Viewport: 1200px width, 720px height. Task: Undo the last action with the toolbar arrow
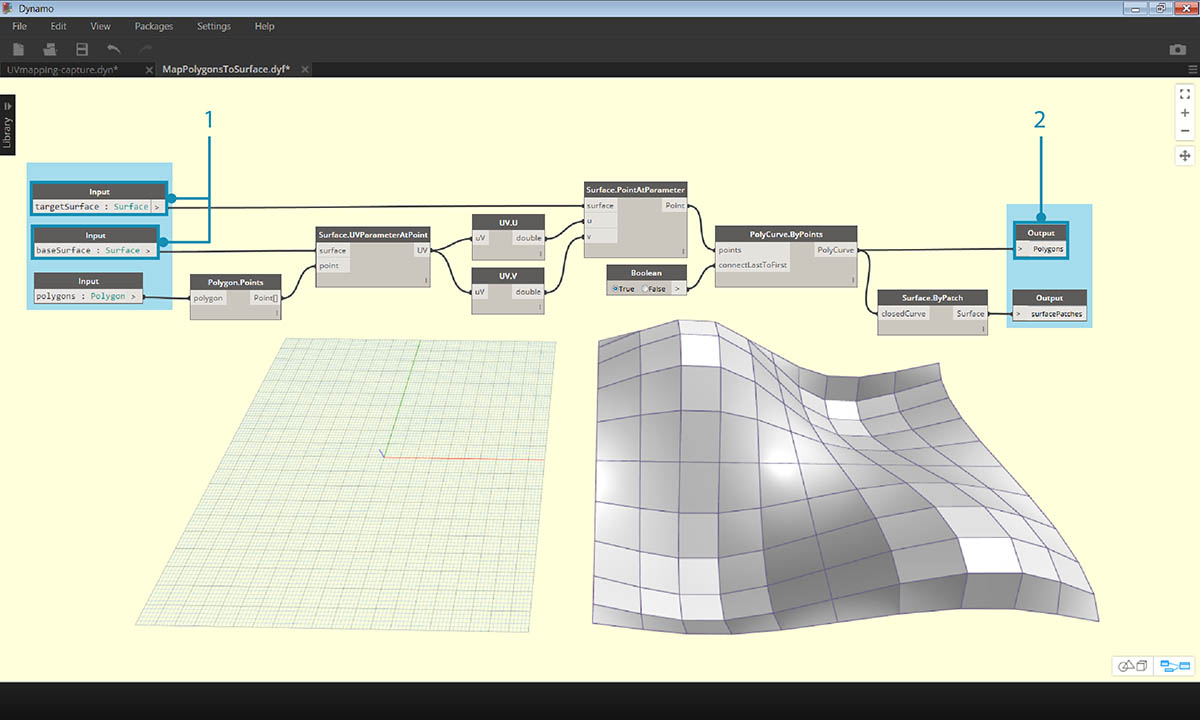point(113,49)
